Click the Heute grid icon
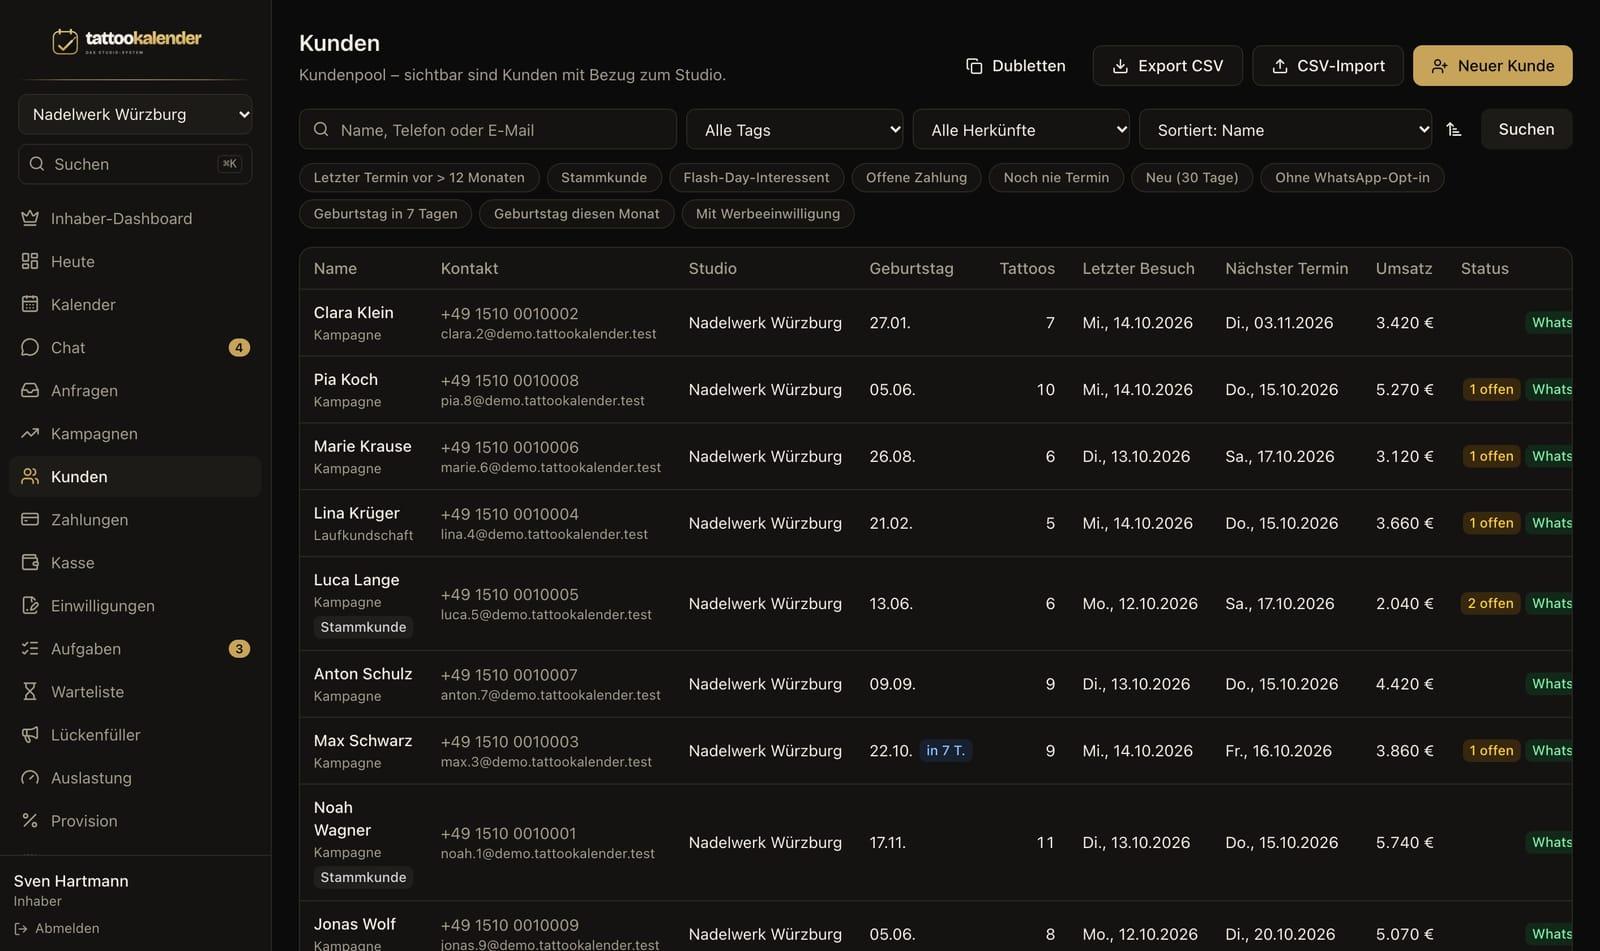Viewport: 1600px width, 951px height. pyautogui.click(x=30, y=261)
